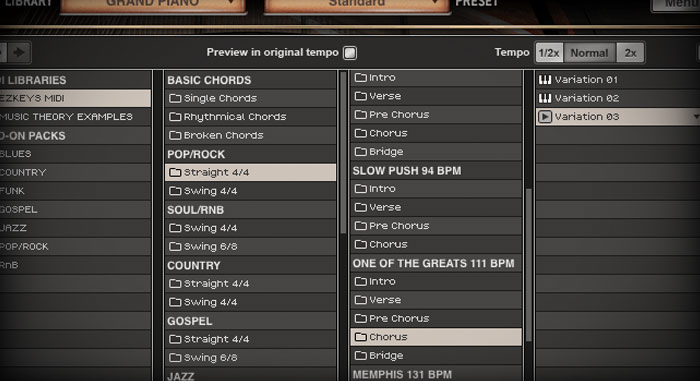Image resolution: width=700 pixels, height=381 pixels.
Task: Open Slow Push Pre Chorus folder
Action: tap(436, 226)
